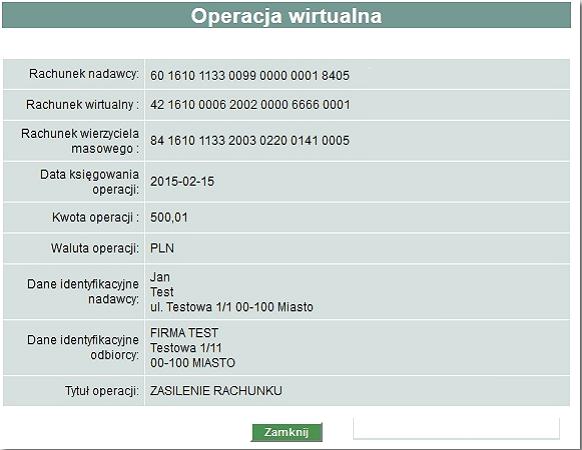Screen dimensions: 582x450
Task: Click the 'Rachunek wierzyciela masowego :' label
Action: 80,141
